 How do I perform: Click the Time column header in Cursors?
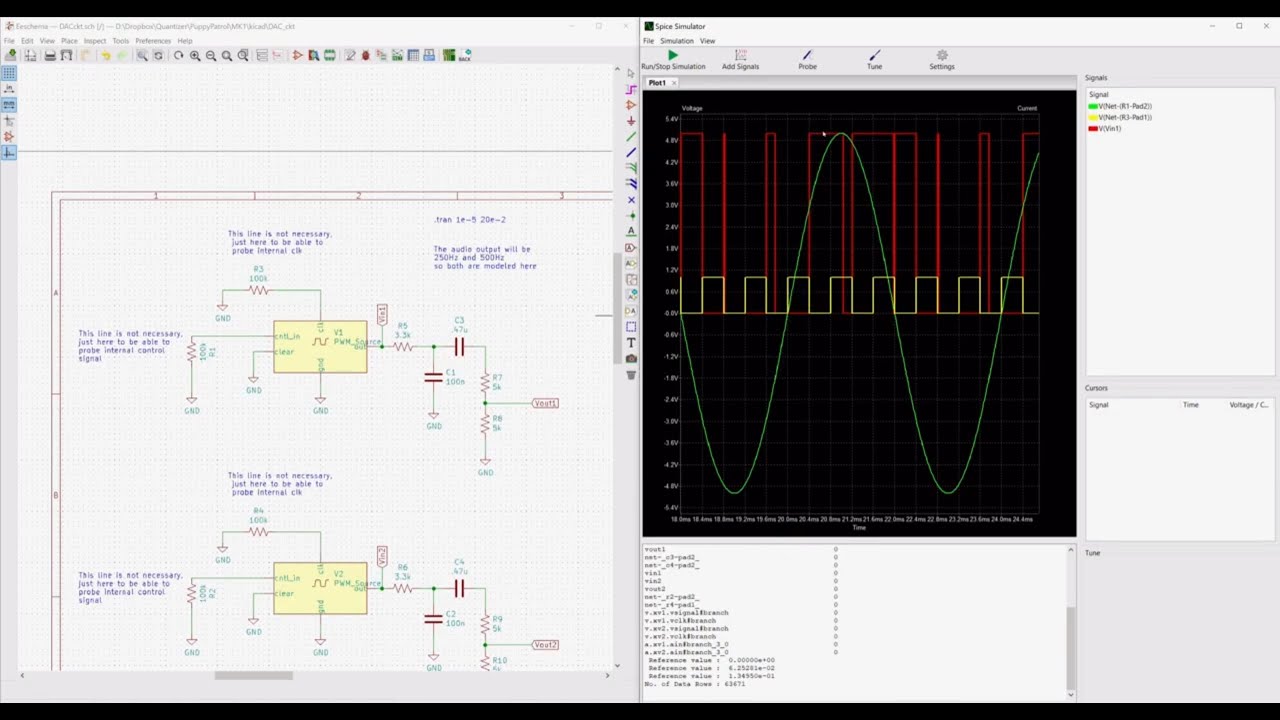click(1190, 405)
